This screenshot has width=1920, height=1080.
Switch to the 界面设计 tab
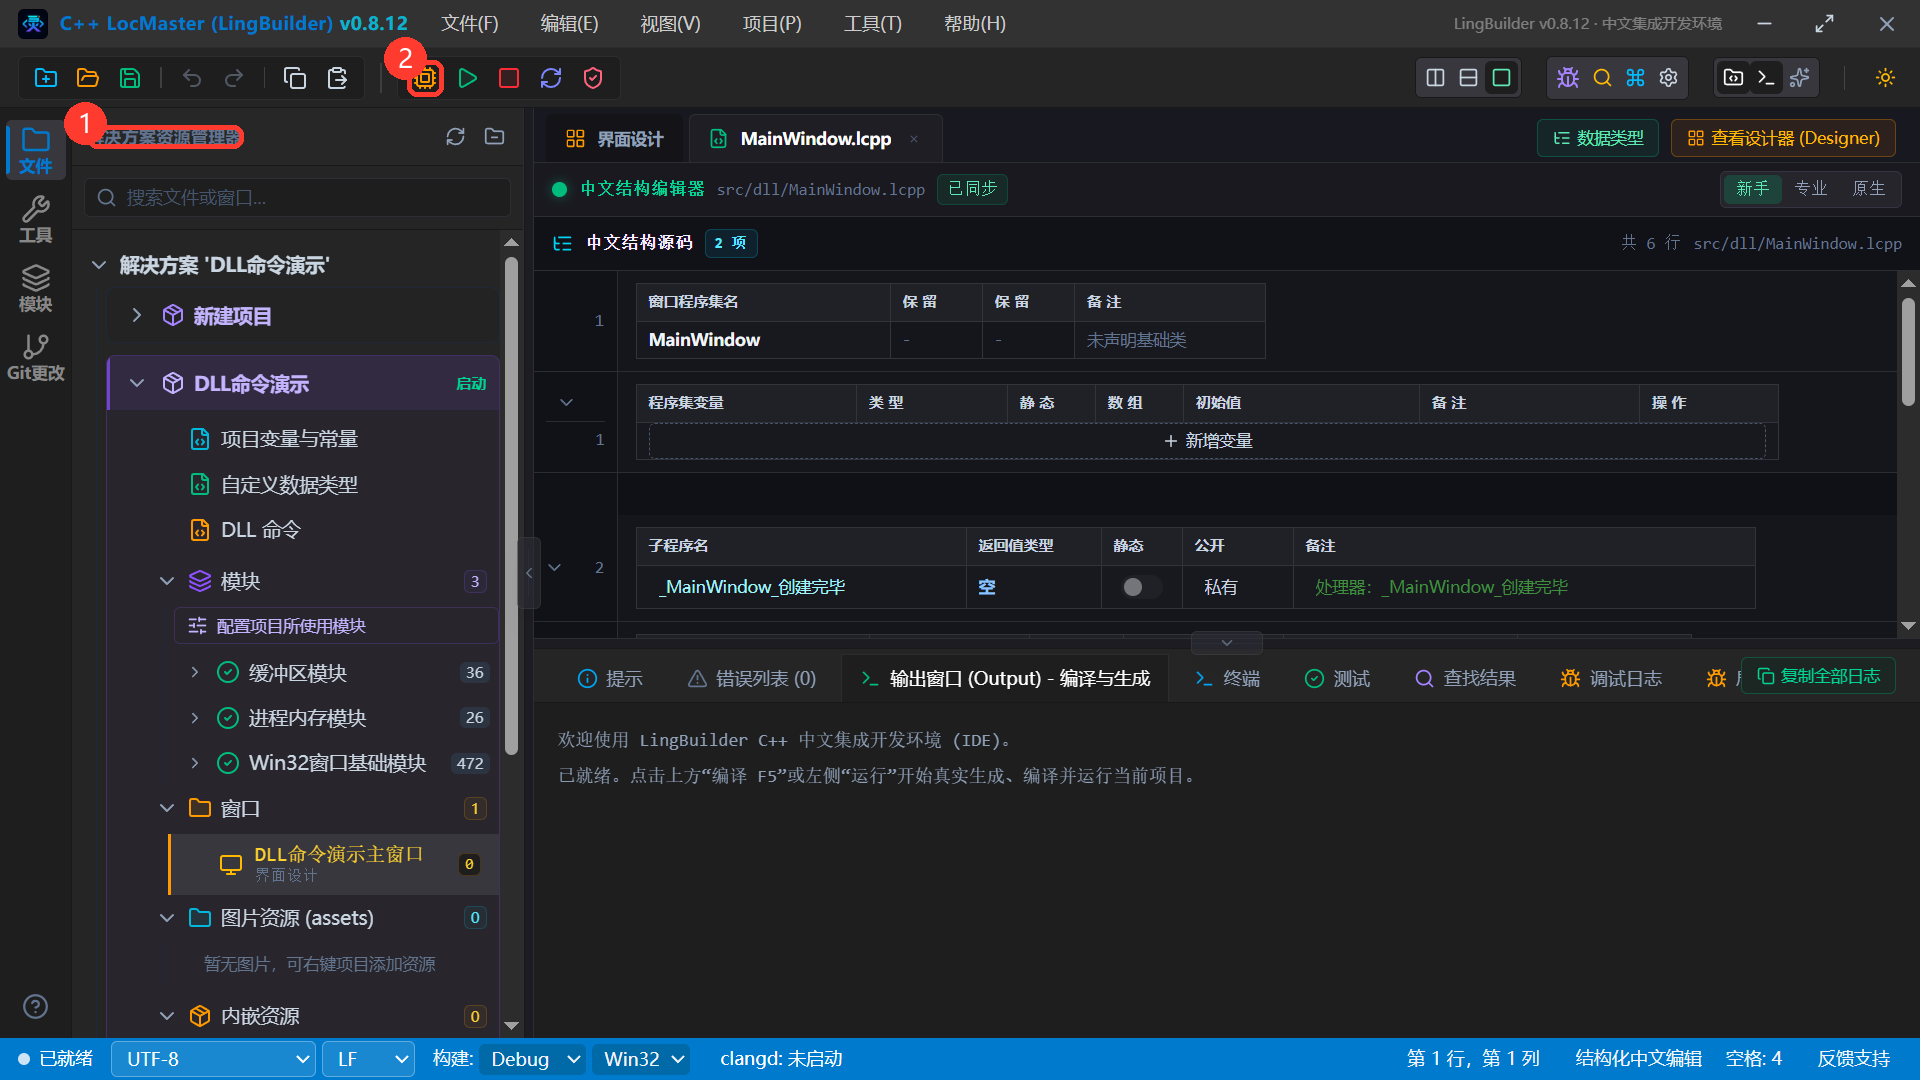[x=614, y=139]
